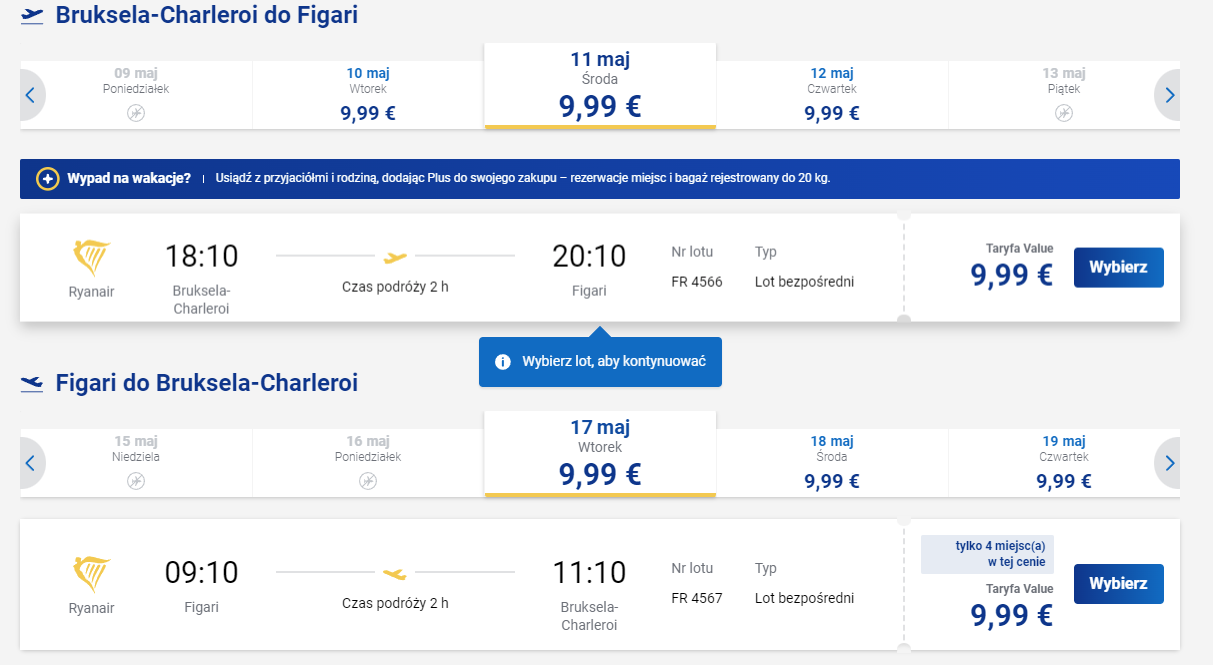Click previous dates arrow for outbound flight
The image size is (1213, 665).
[31, 96]
